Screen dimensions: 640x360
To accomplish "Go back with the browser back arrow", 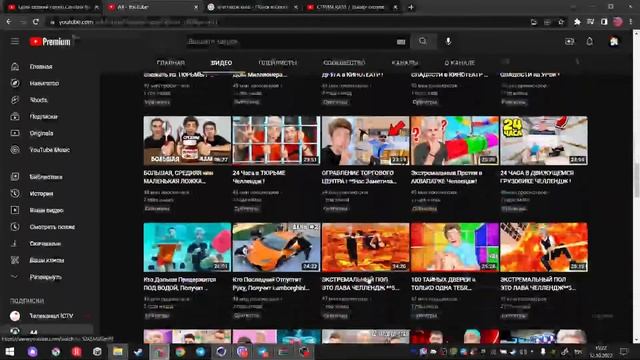I will (9, 22).
